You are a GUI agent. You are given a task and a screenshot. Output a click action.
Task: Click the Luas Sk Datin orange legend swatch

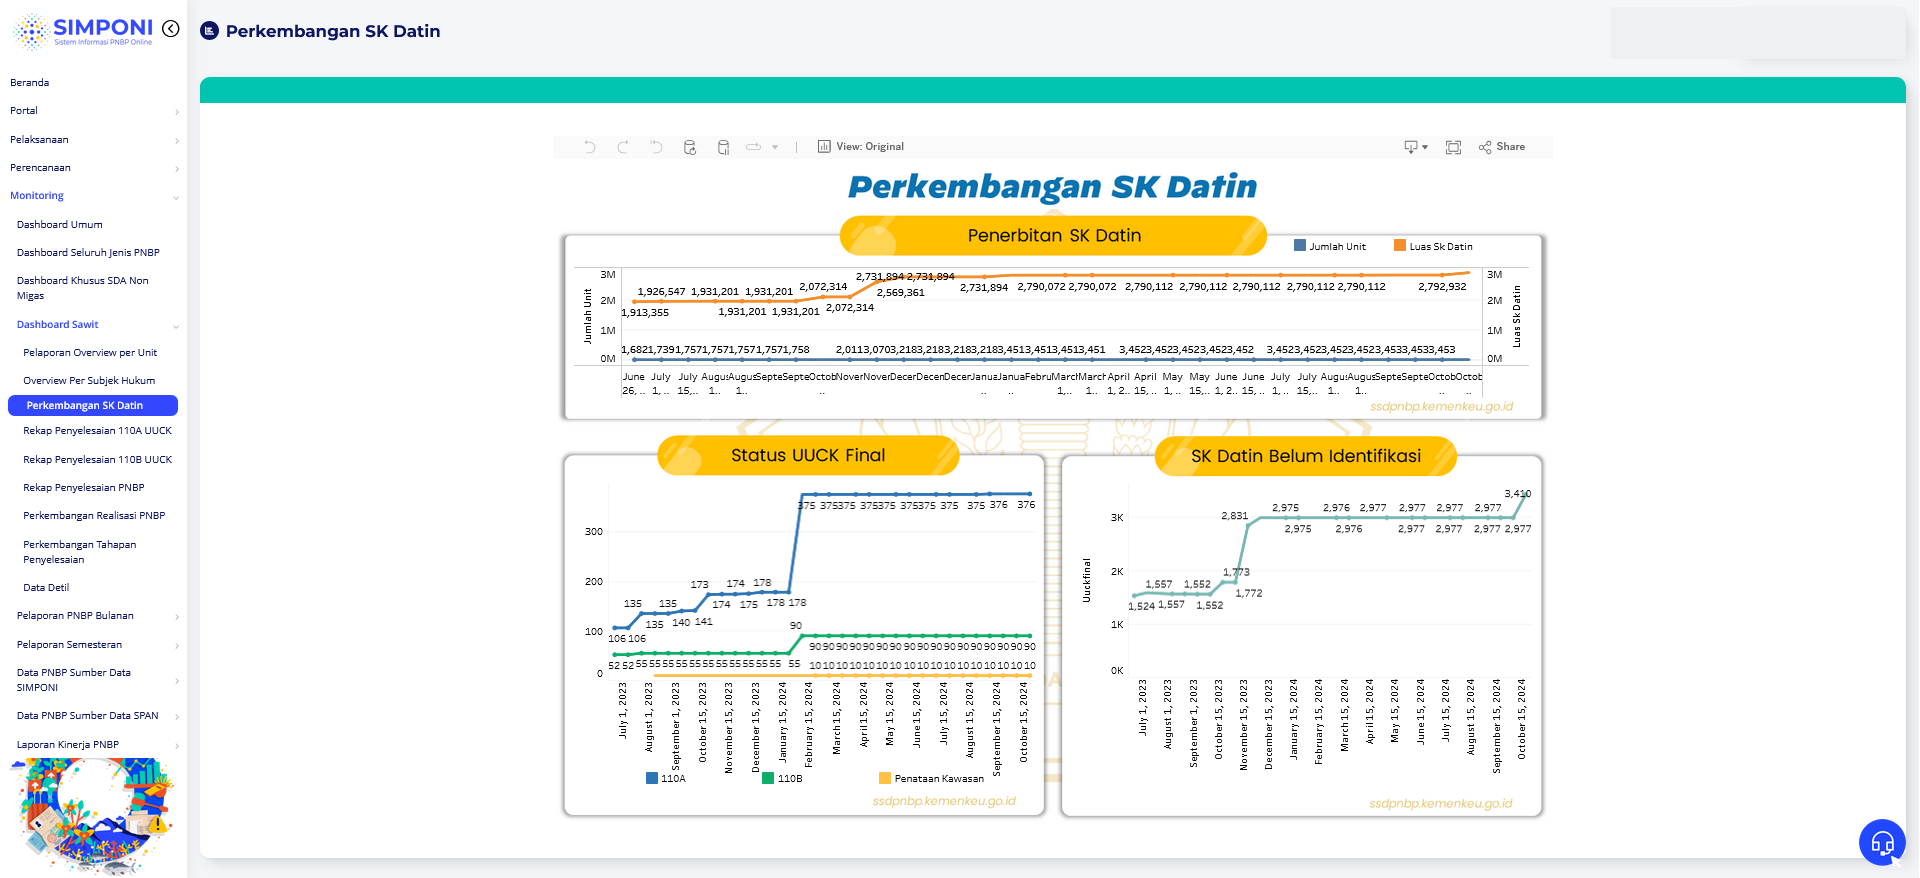point(1400,245)
